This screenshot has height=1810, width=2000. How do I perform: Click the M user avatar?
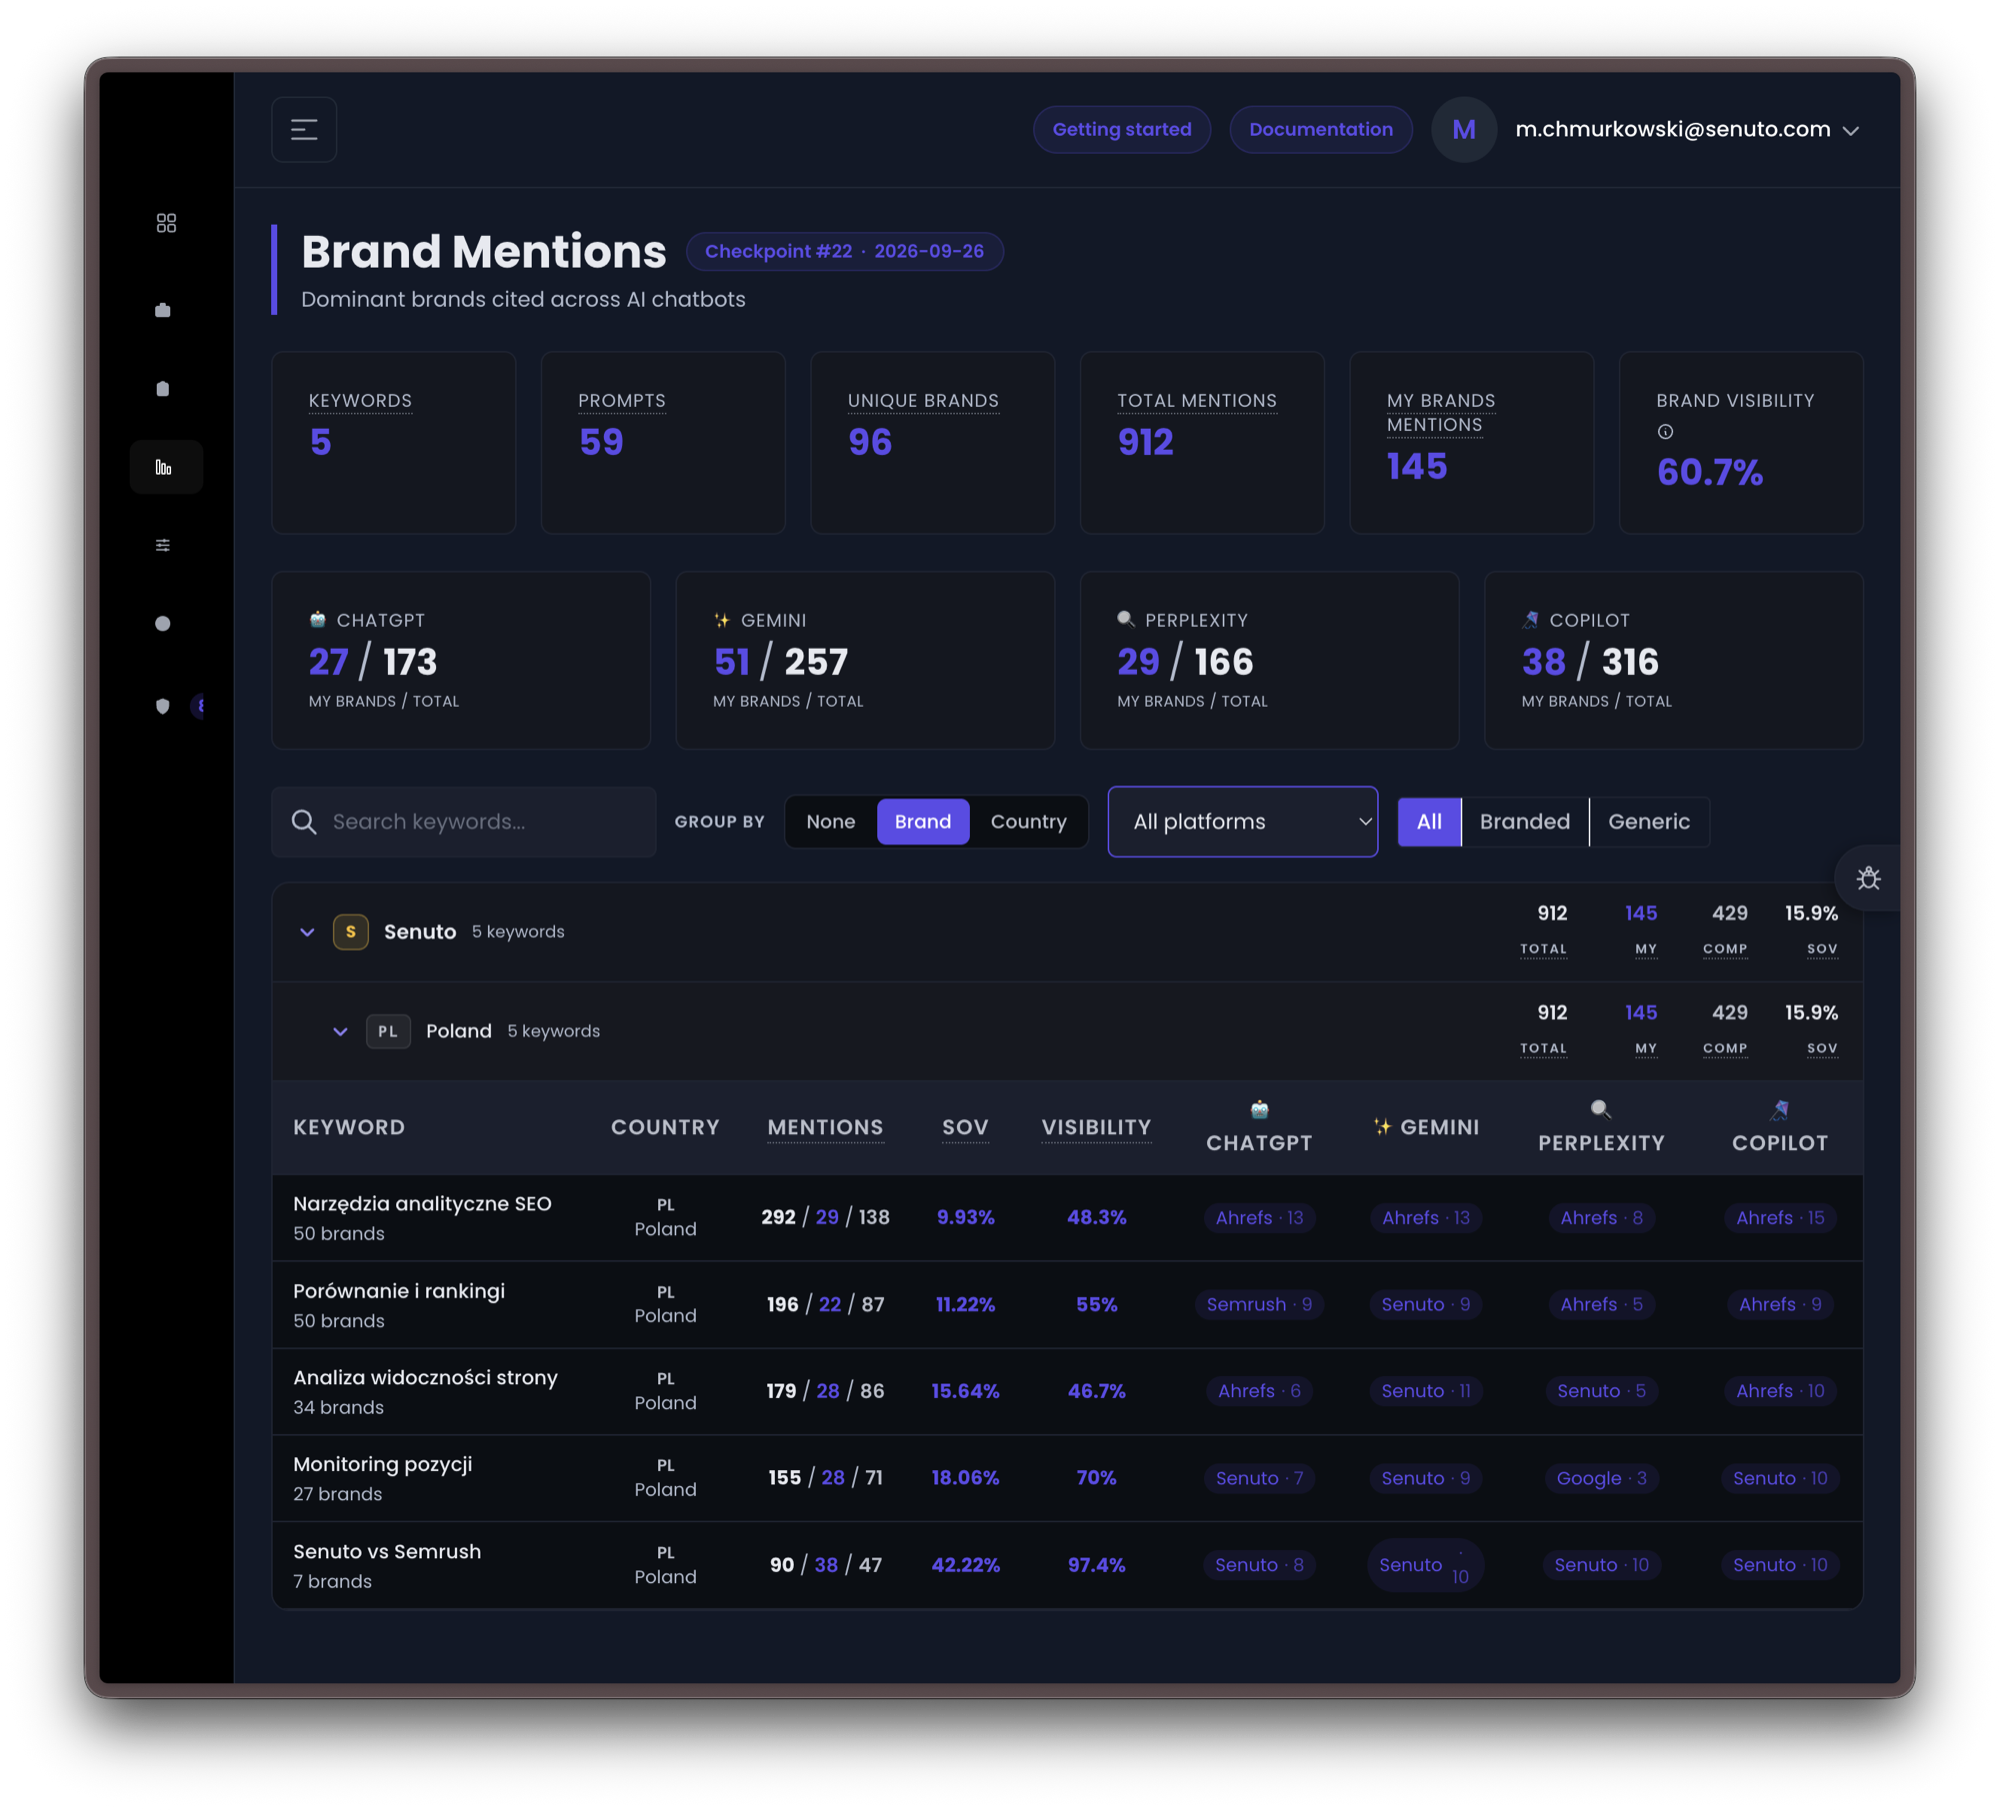pyautogui.click(x=1463, y=129)
